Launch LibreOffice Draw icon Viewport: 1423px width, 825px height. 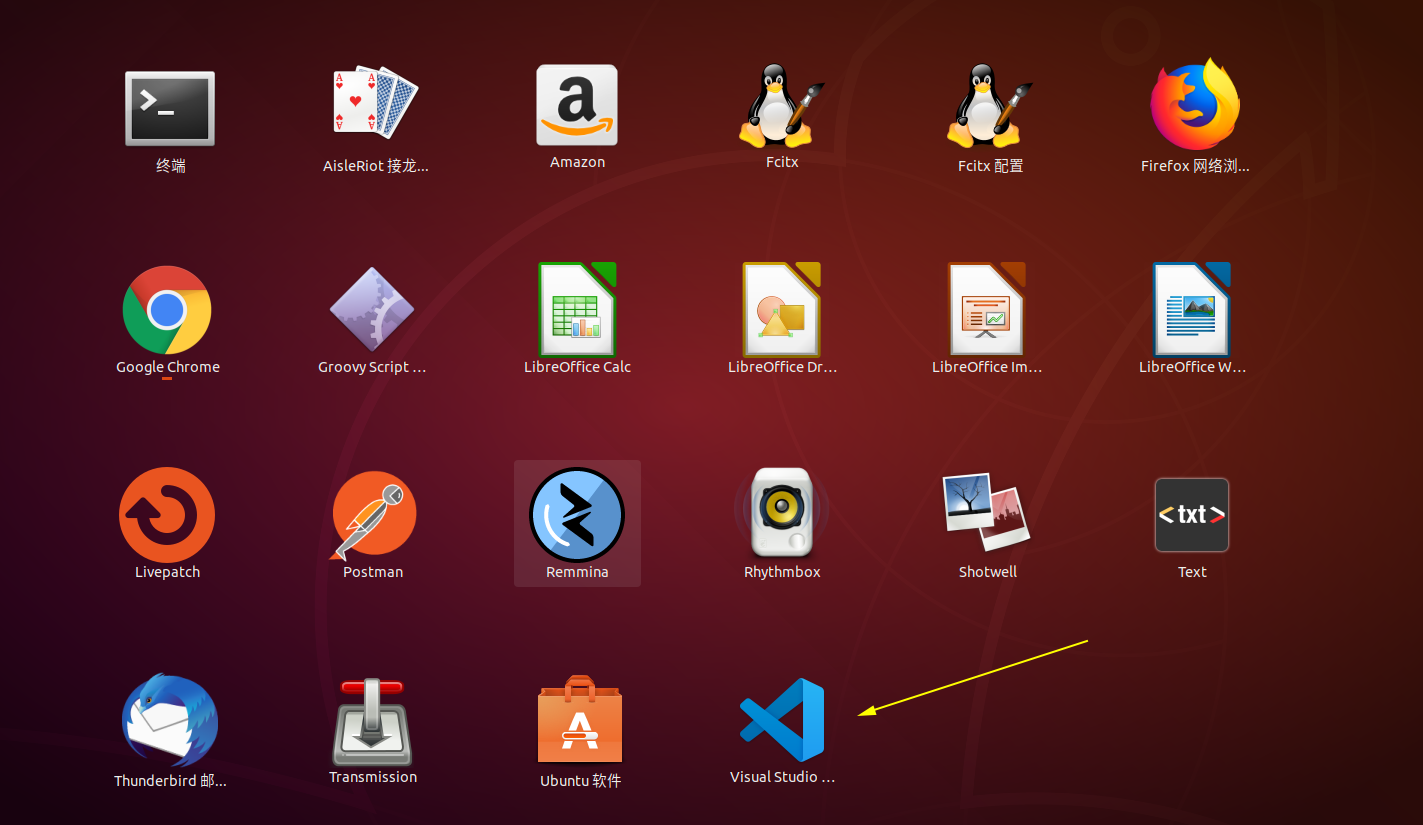pyautogui.click(x=782, y=309)
